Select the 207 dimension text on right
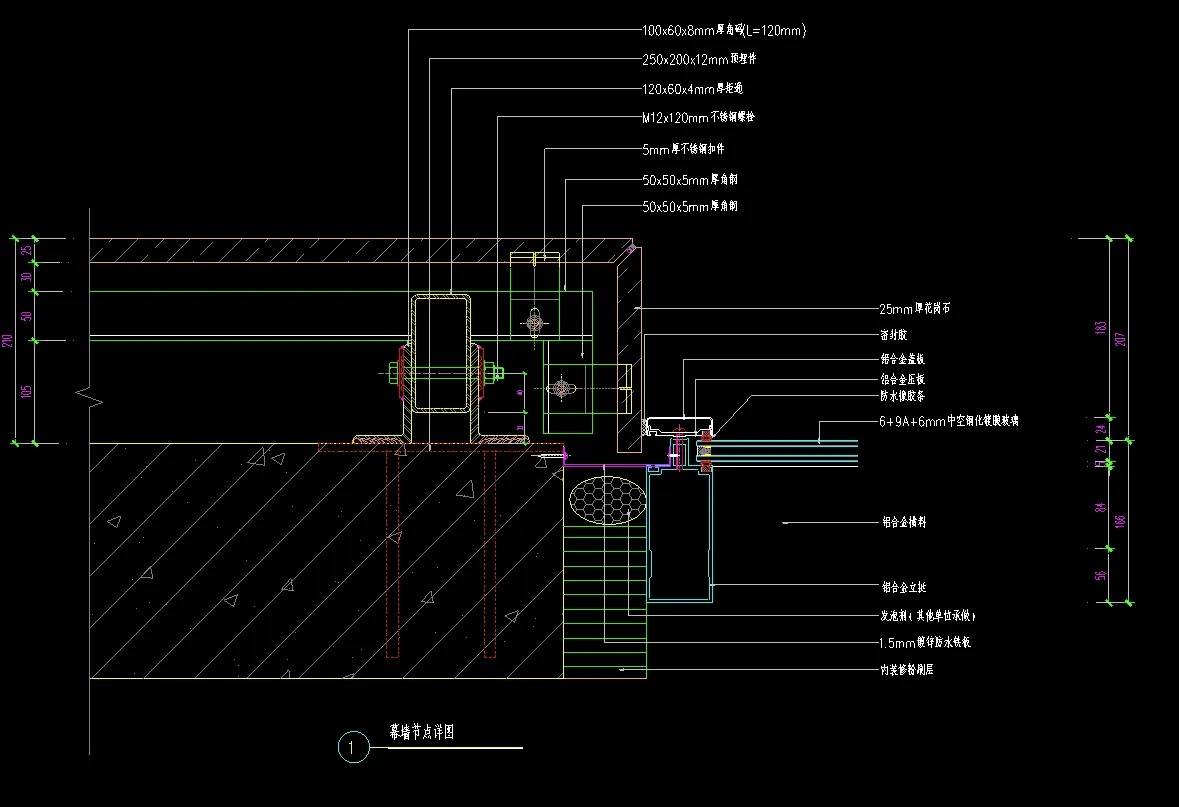 1120,340
